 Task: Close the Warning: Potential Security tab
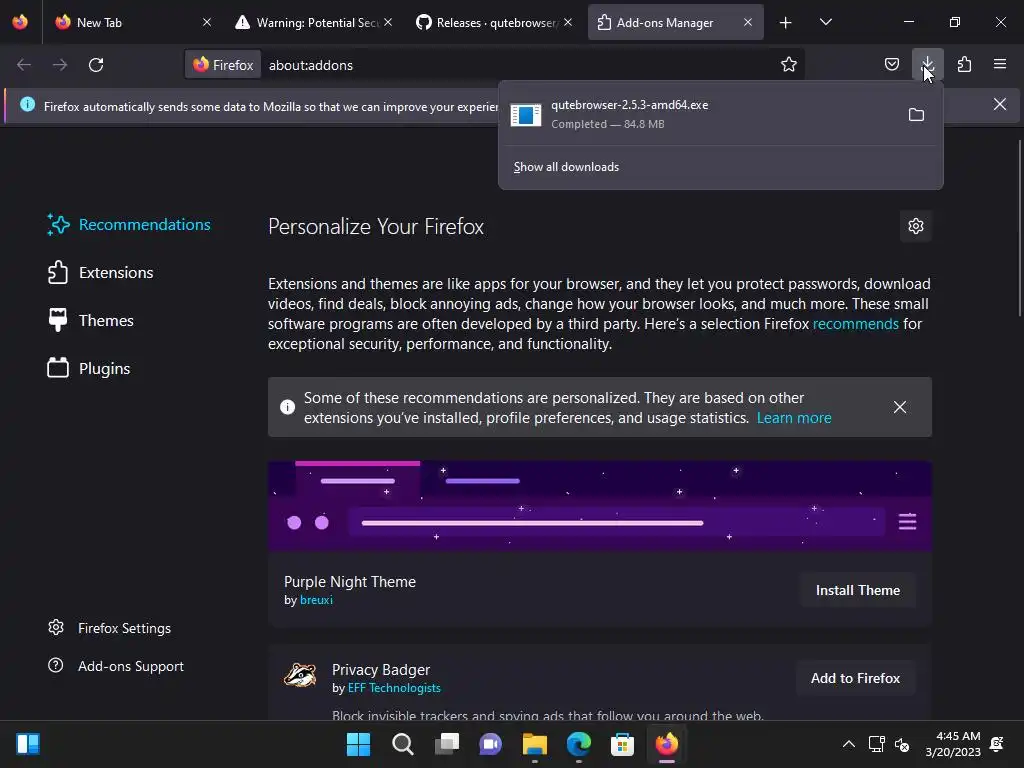(x=388, y=22)
